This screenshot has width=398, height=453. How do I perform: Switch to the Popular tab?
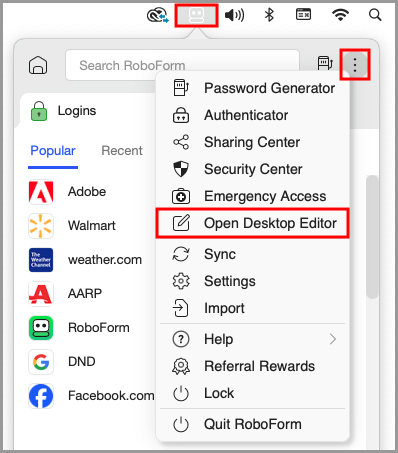pos(53,151)
